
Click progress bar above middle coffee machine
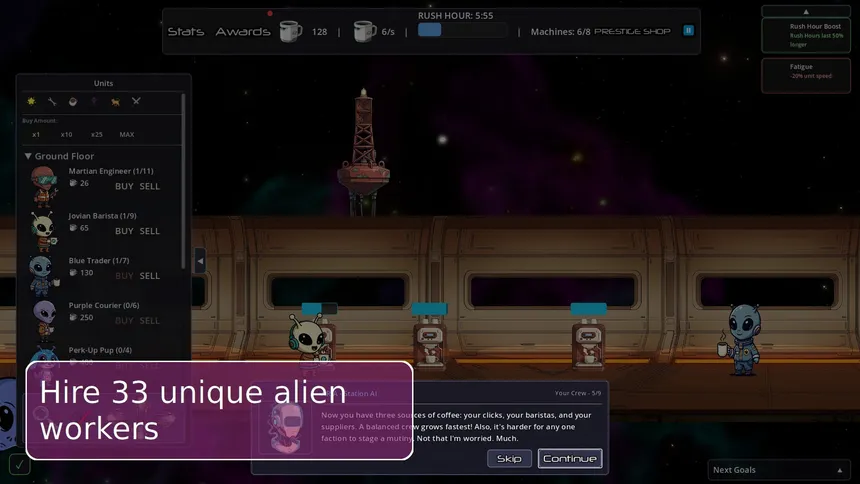click(x=429, y=309)
